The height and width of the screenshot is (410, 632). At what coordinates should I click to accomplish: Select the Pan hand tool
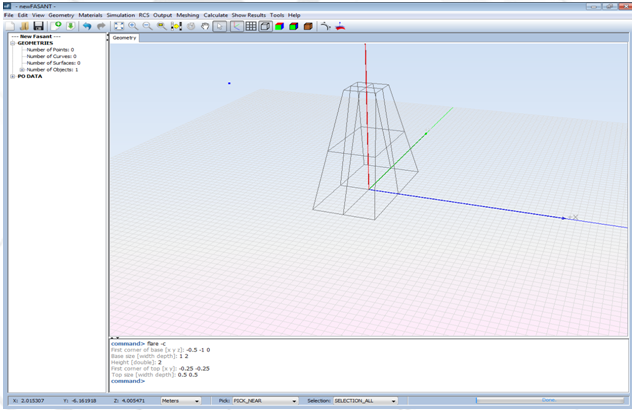pyautogui.click(x=205, y=26)
